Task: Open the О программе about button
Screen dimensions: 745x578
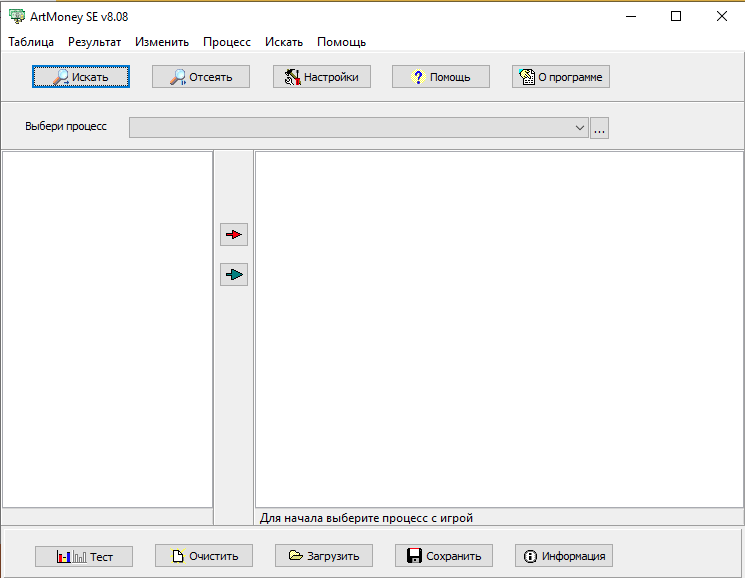Action: pyautogui.click(x=561, y=76)
